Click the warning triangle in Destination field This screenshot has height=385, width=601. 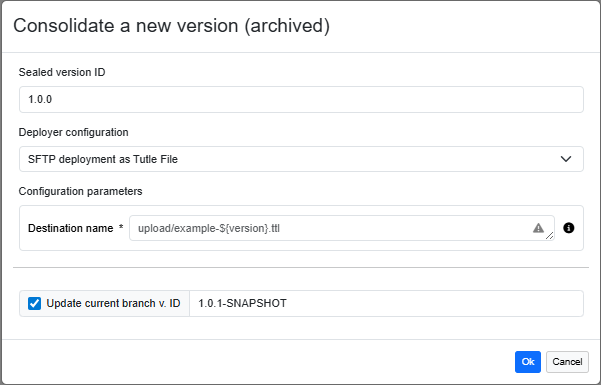[538, 228]
